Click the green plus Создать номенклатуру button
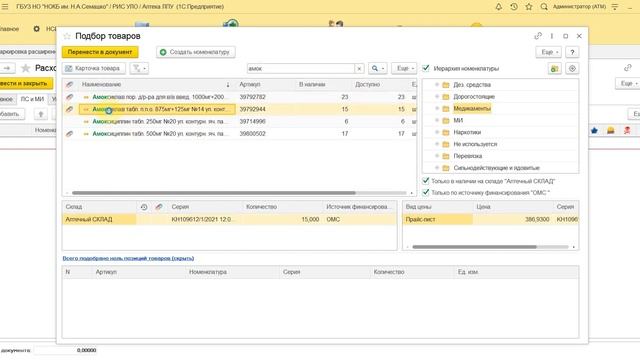This screenshot has width=640, height=360. pos(196,52)
